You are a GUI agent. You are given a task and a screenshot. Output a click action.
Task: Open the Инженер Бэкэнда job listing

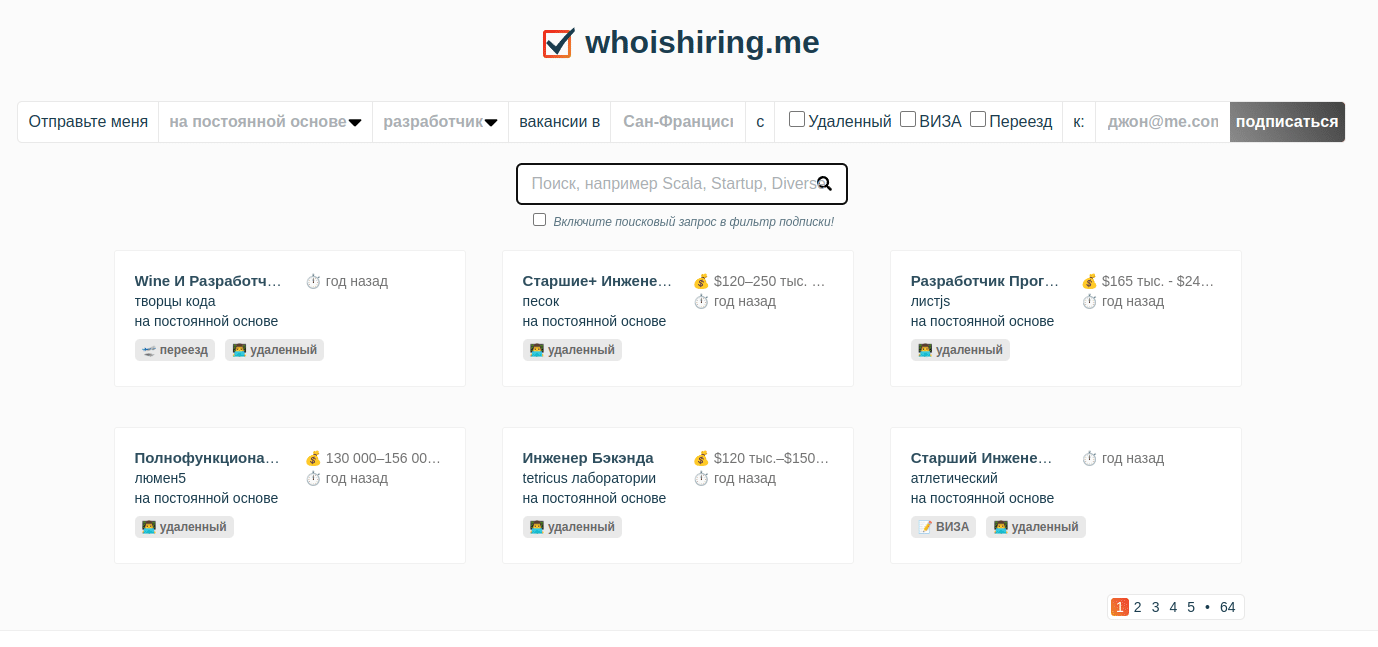(x=588, y=458)
